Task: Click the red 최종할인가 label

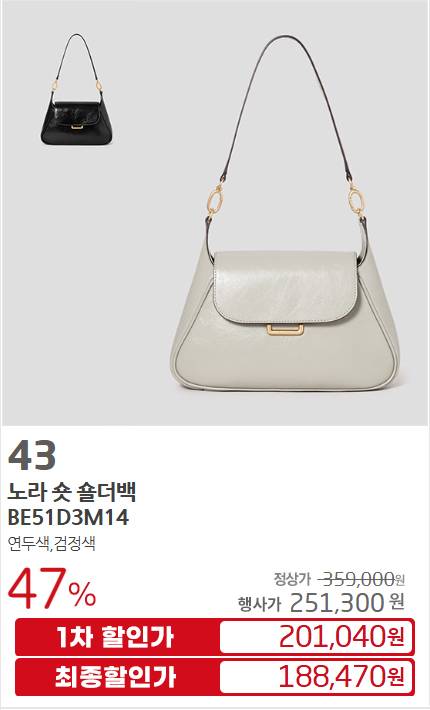Action: (115, 677)
